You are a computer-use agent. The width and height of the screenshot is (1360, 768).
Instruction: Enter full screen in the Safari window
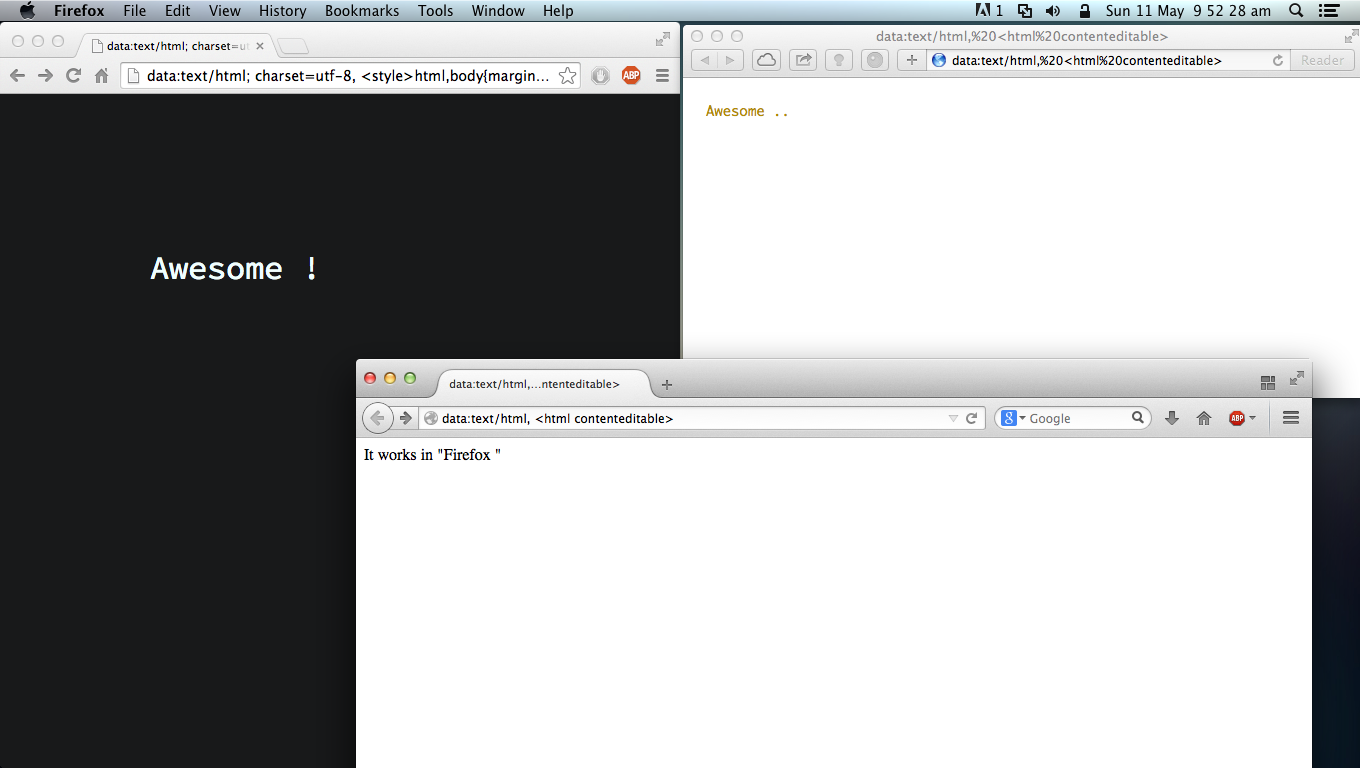tap(1351, 37)
